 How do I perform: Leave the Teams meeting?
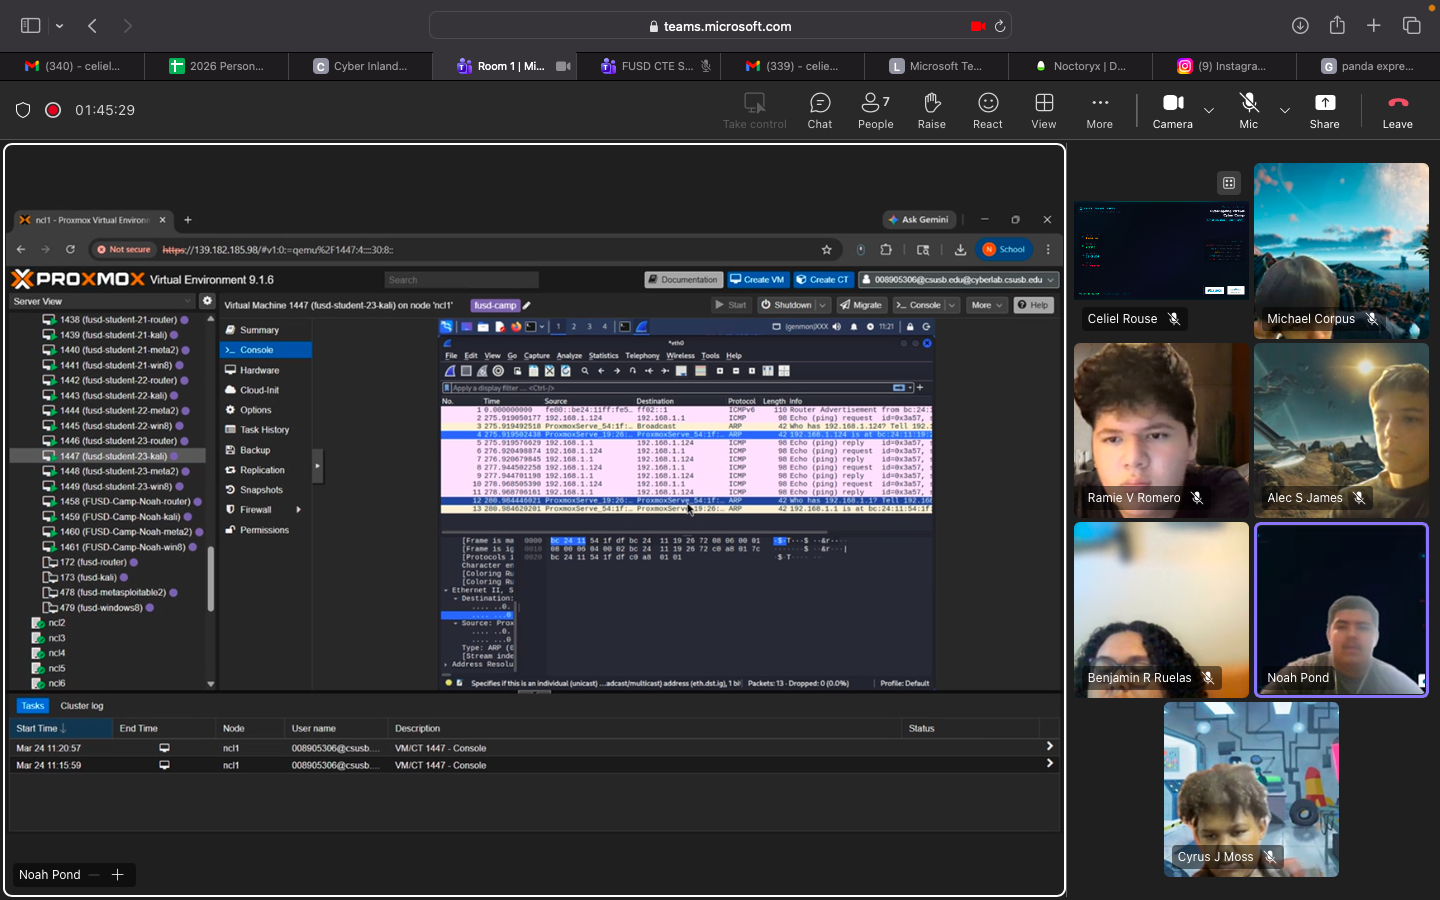(1397, 110)
